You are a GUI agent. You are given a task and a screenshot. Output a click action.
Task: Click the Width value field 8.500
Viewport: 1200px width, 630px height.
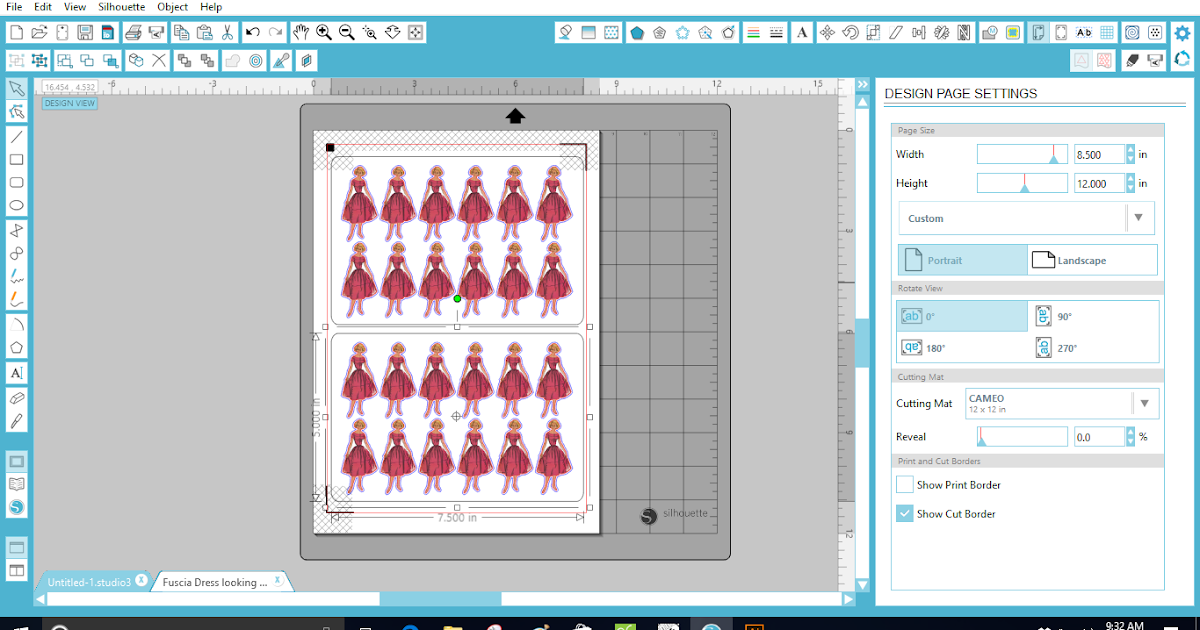(x=1098, y=155)
